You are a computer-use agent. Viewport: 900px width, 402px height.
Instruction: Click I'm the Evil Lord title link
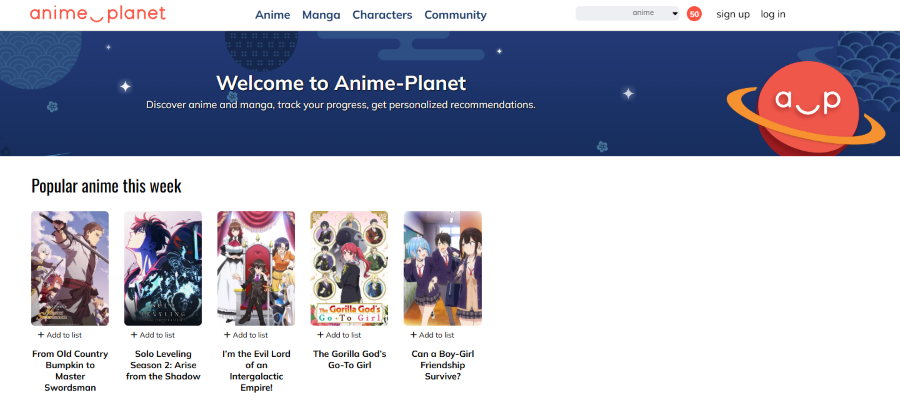point(256,370)
